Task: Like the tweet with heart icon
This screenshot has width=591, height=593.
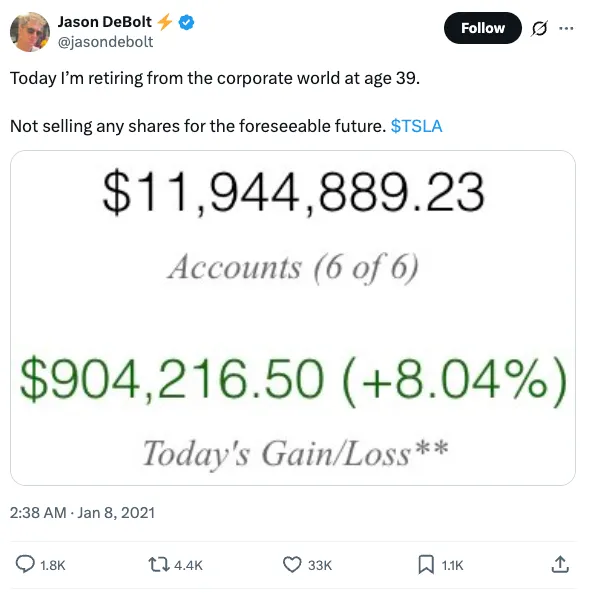Action: tap(292, 565)
